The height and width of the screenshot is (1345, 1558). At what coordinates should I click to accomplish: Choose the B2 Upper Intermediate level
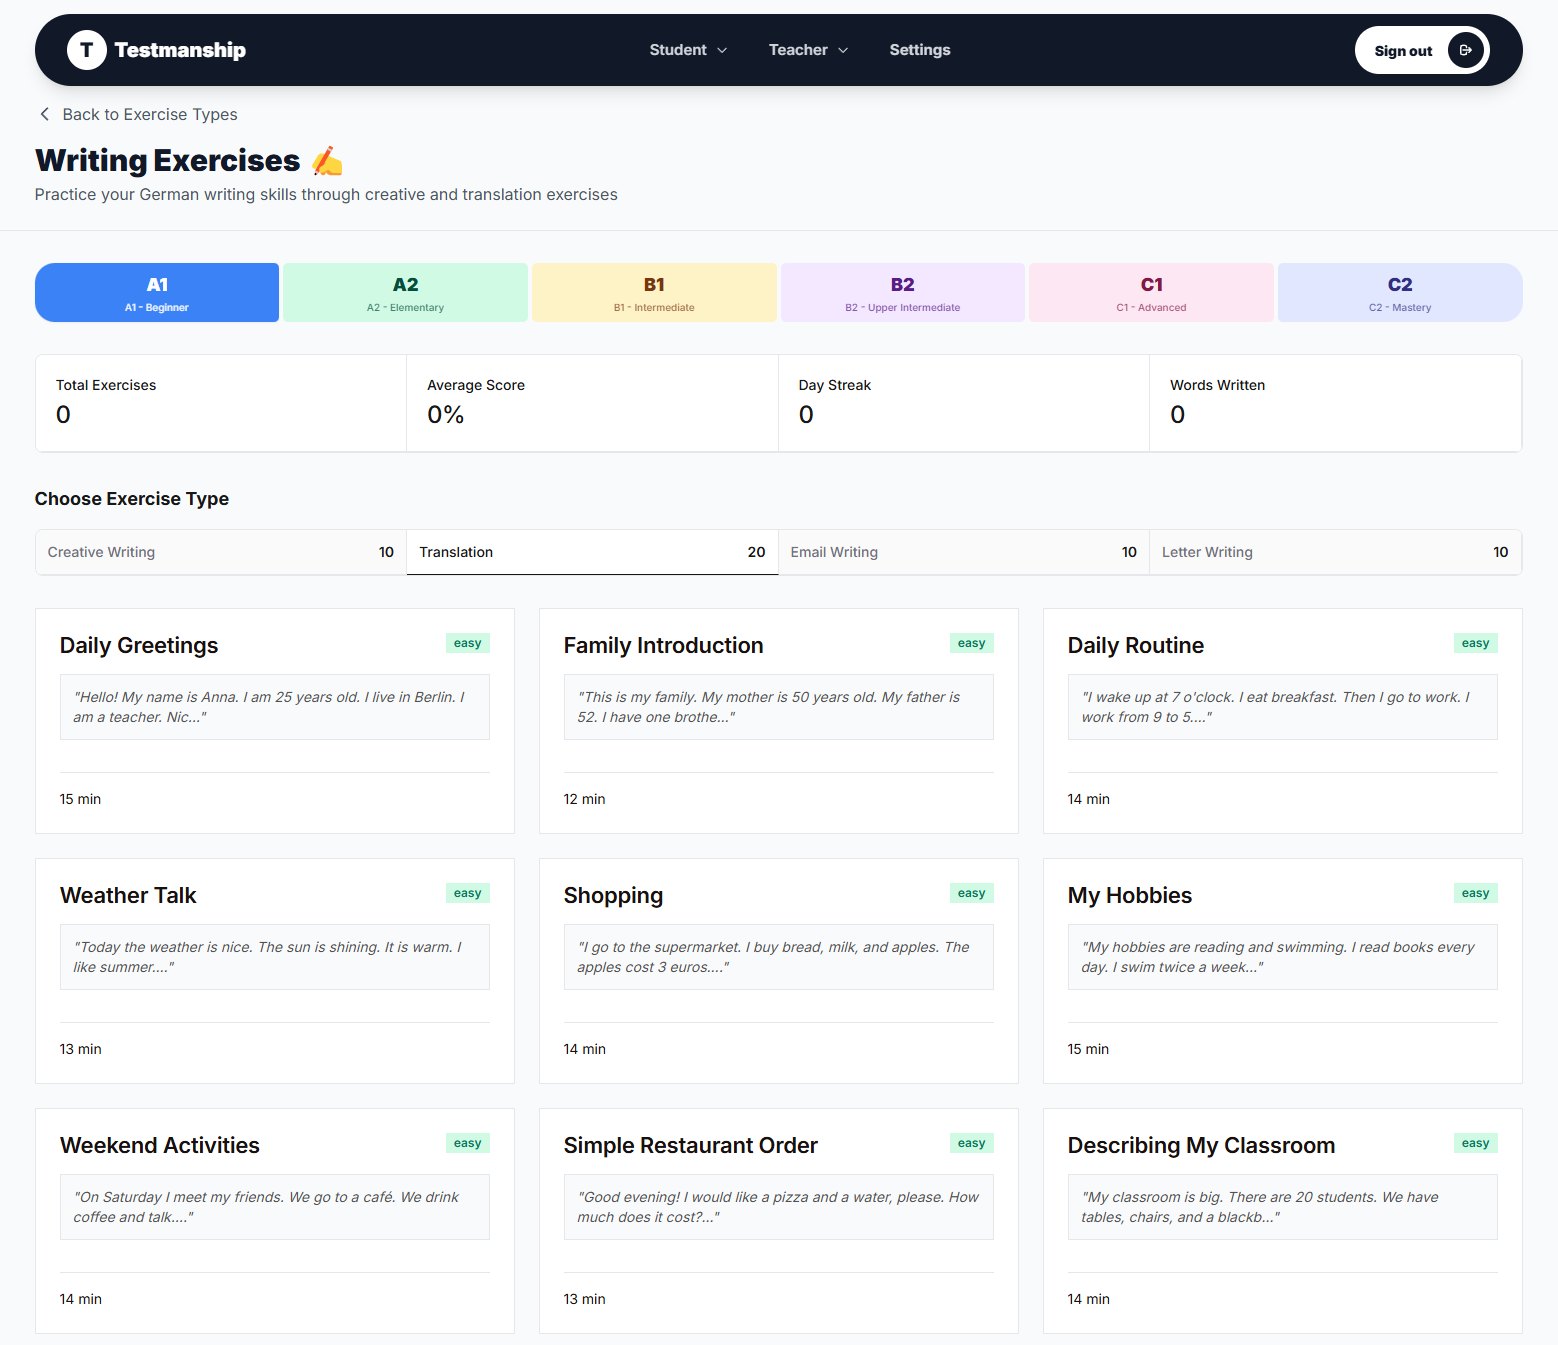pyautogui.click(x=902, y=293)
